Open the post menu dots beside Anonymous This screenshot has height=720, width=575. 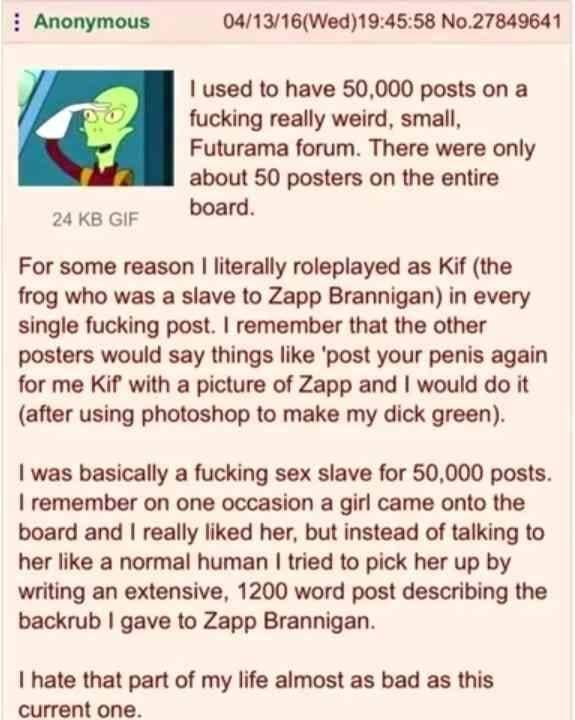click(17, 22)
